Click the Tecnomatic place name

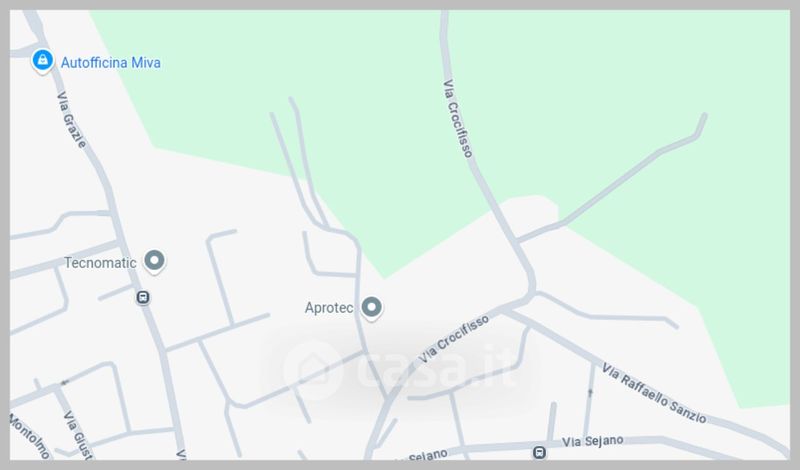100,263
